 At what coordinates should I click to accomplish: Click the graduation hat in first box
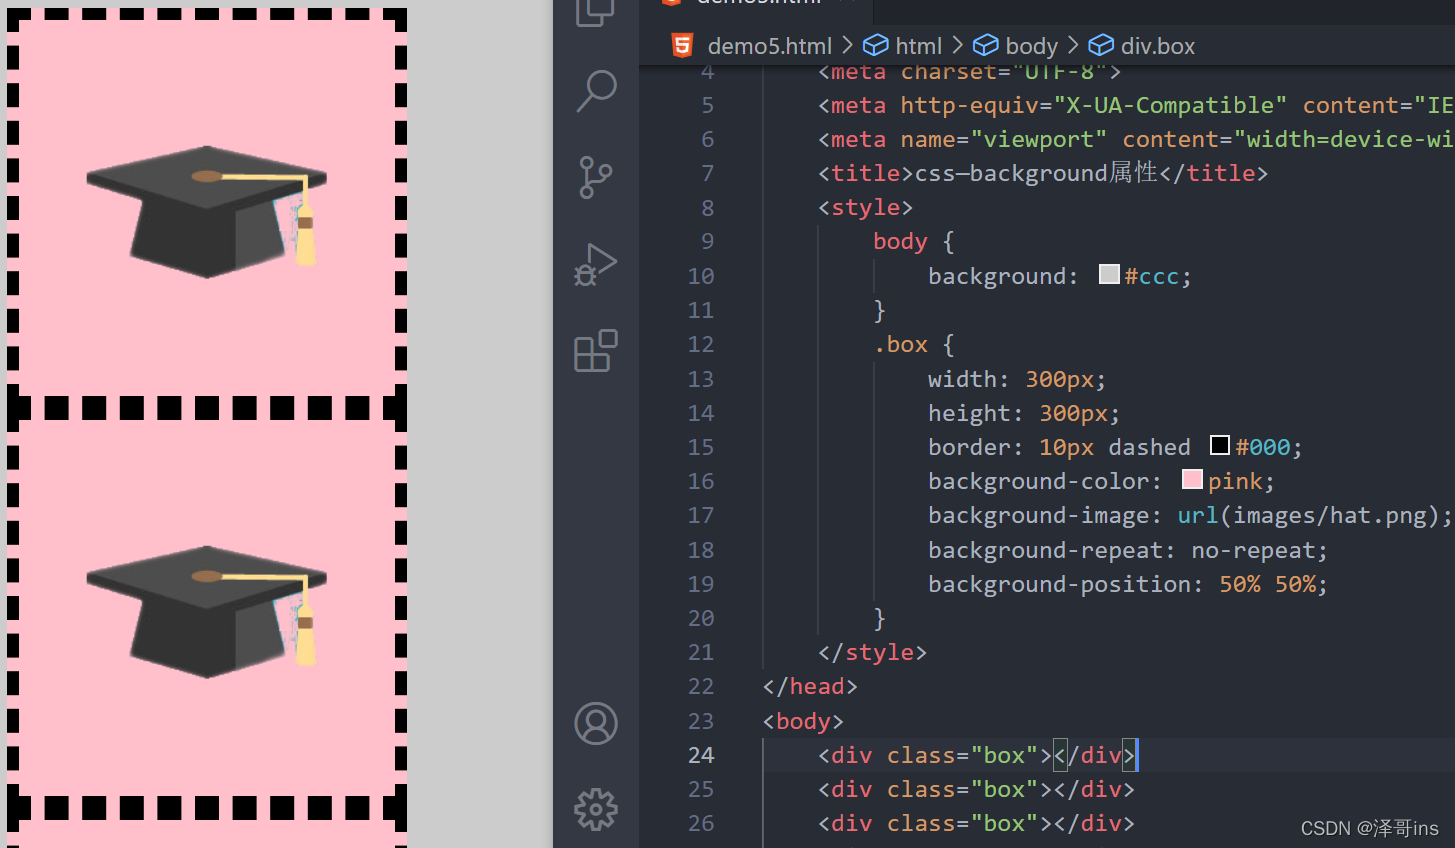point(207,211)
